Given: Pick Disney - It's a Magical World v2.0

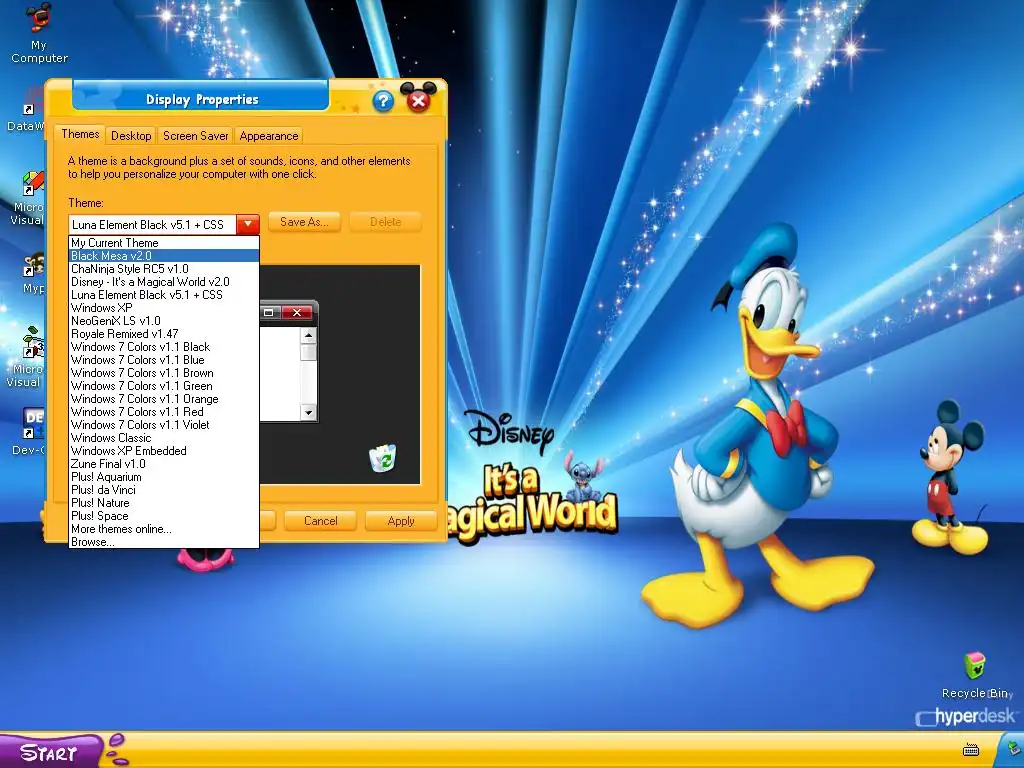Looking at the screenshot, I should tap(164, 282).
